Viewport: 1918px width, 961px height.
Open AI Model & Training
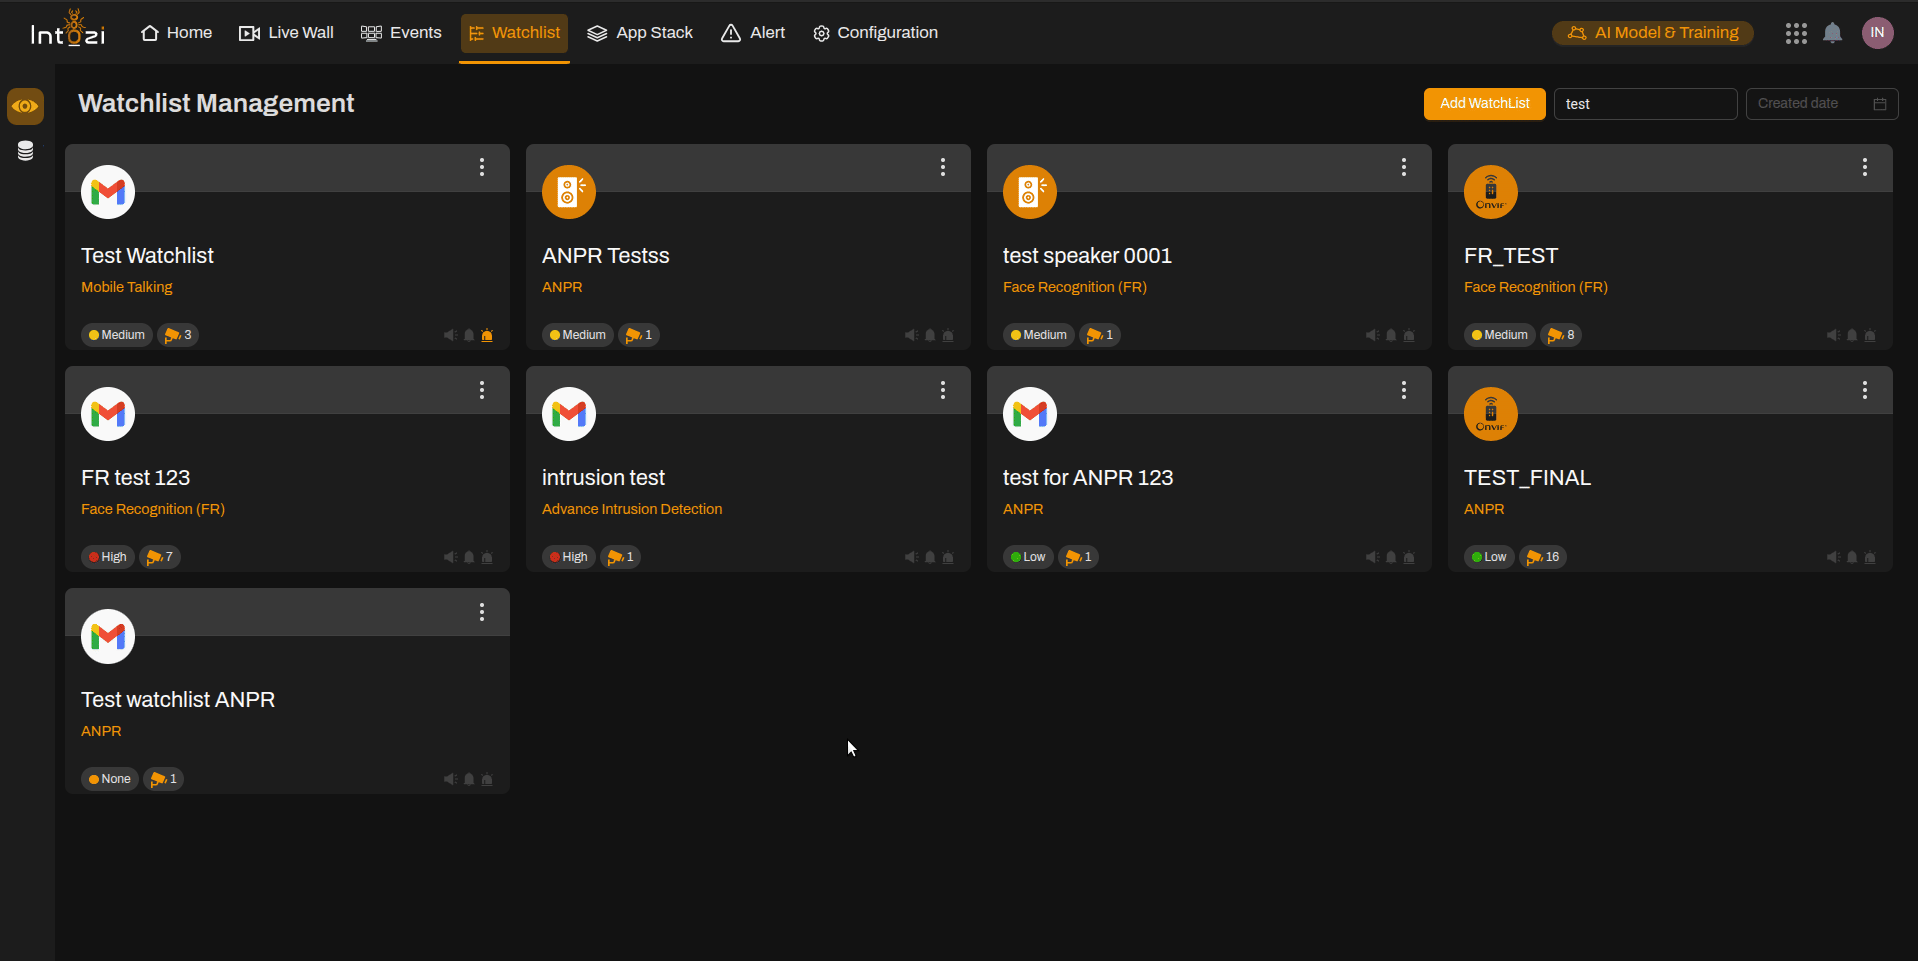point(1651,32)
